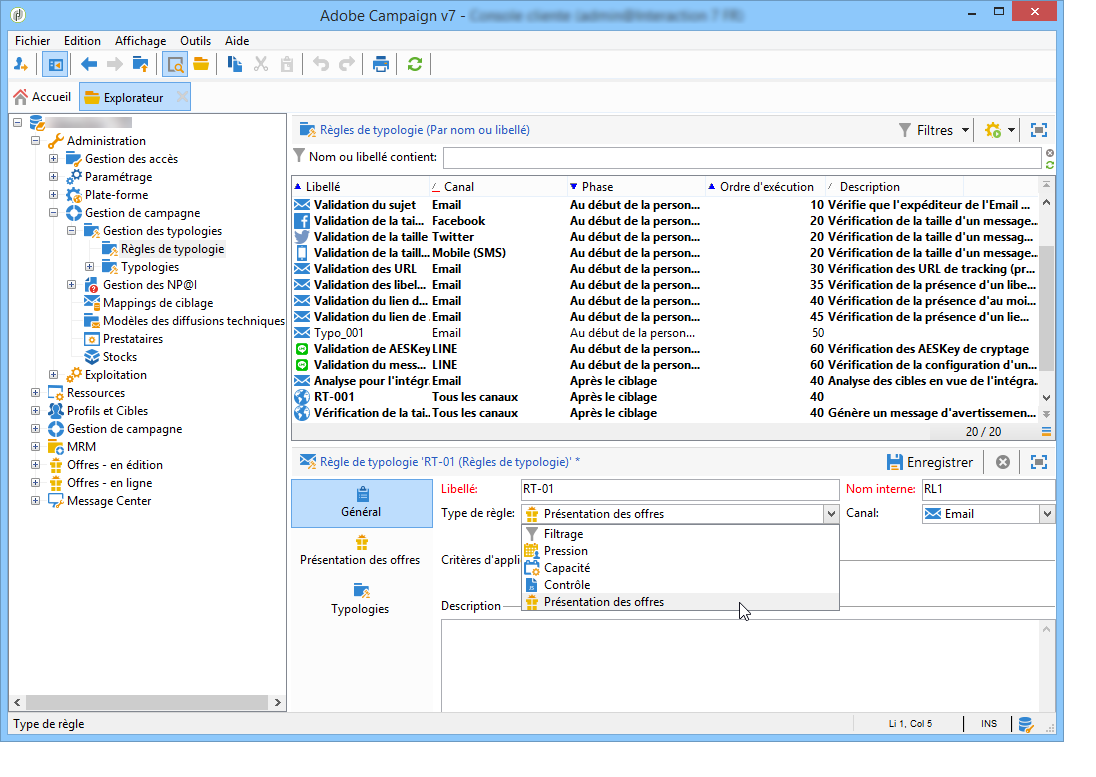This screenshot has height=777, width=1096.
Task: Click the print icon in toolbar
Action: pos(380,65)
